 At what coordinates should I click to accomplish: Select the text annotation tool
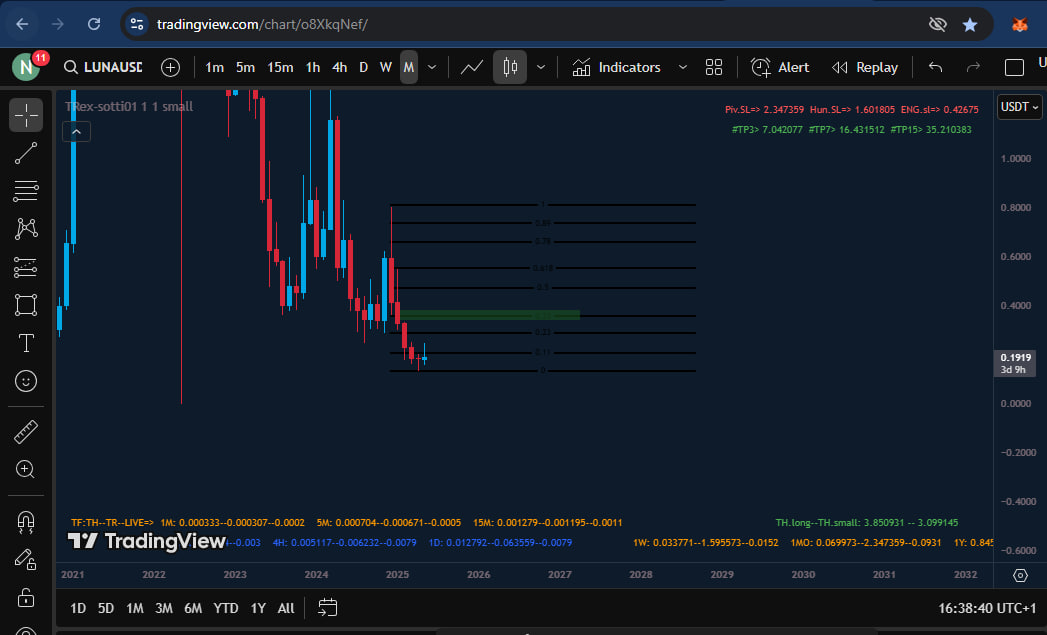tap(26, 343)
